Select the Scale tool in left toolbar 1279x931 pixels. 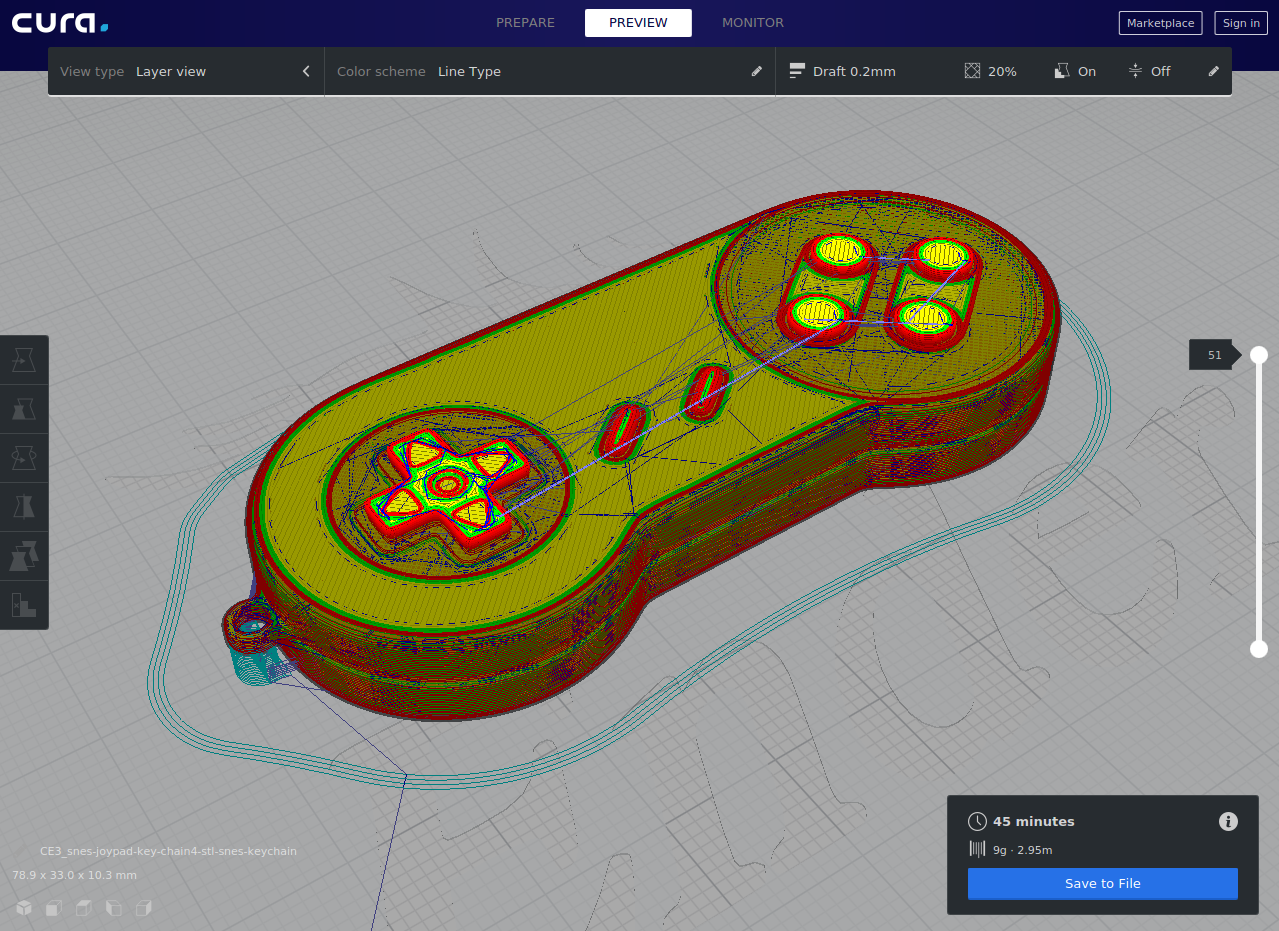coord(24,408)
